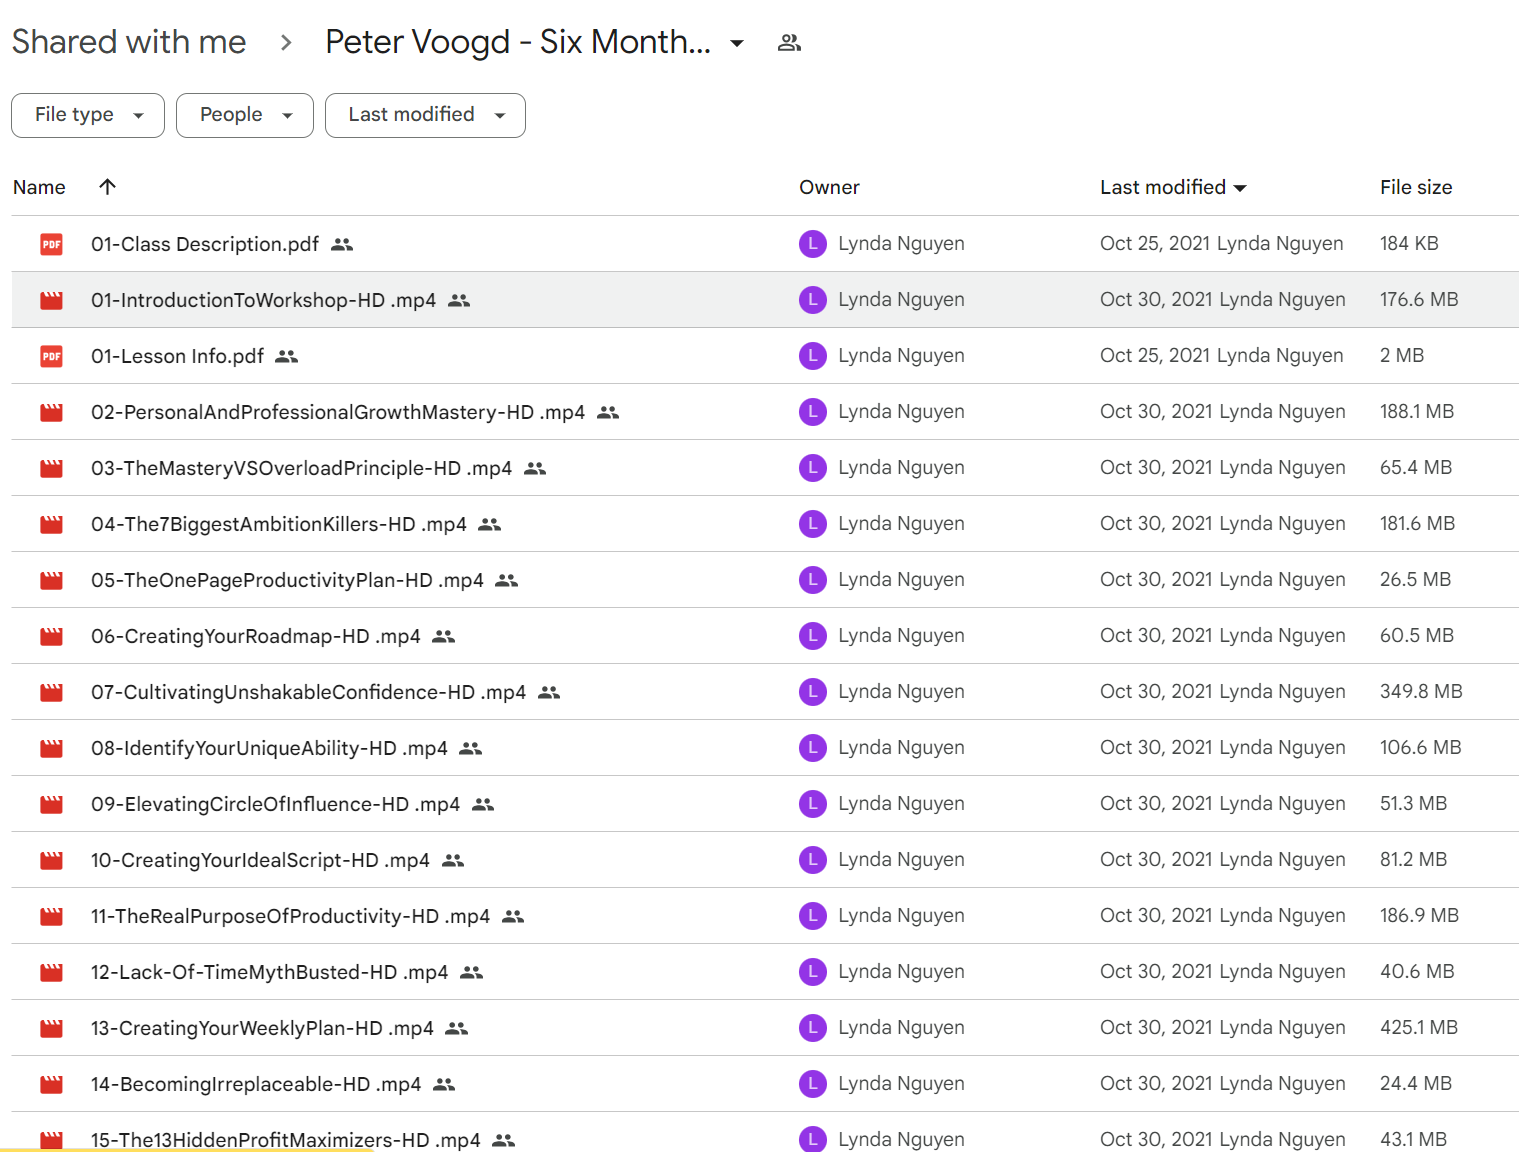Click owner name in 01-Lesson Info.pdf row
The image size is (1519, 1152).
[x=901, y=356]
